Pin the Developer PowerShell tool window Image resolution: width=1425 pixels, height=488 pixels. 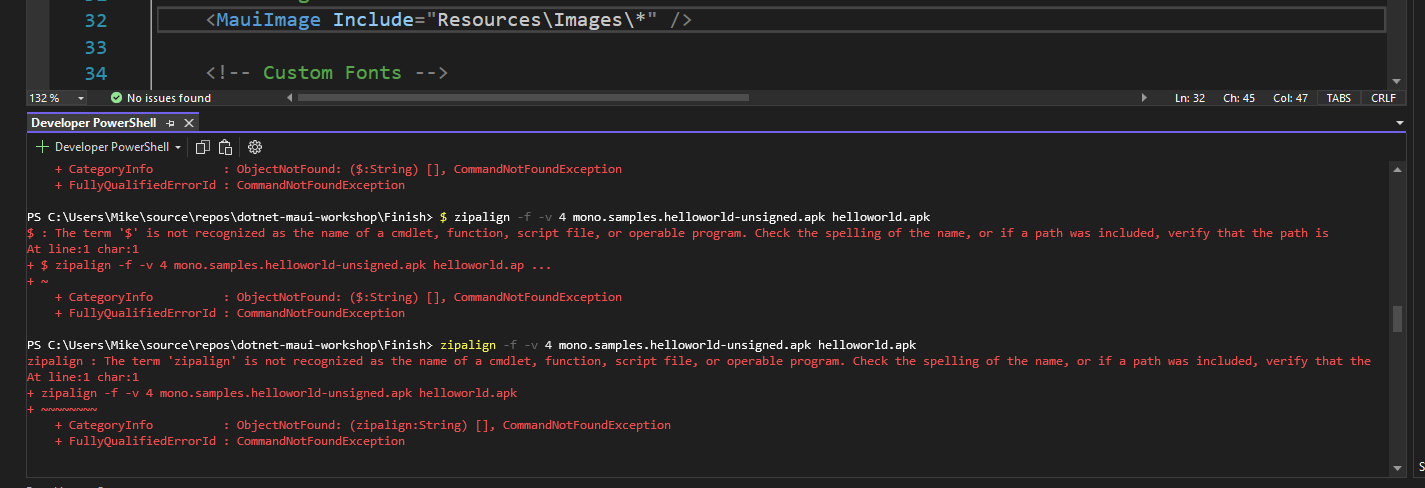(171, 122)
